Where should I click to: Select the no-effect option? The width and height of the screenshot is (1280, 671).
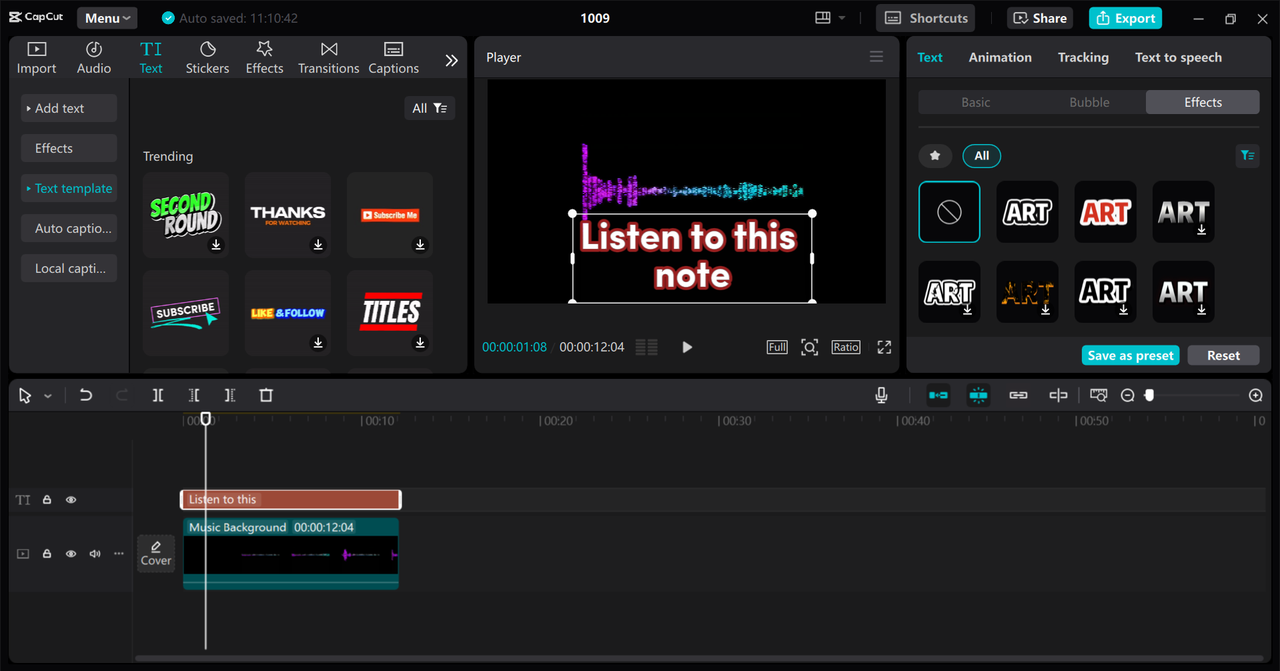[949, 212]
